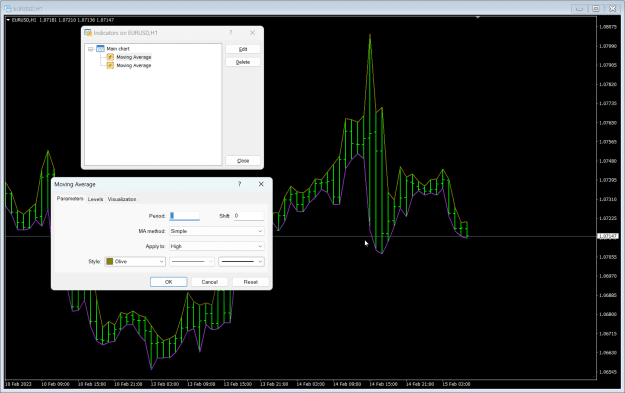Open the Olive color style dropdown
This screenshot has height=393, width=625.
[x=135, y=261]
